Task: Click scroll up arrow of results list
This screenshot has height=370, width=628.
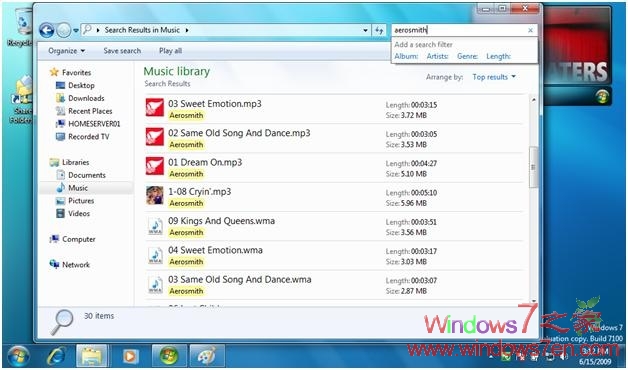Action: (x=533, y=99)
